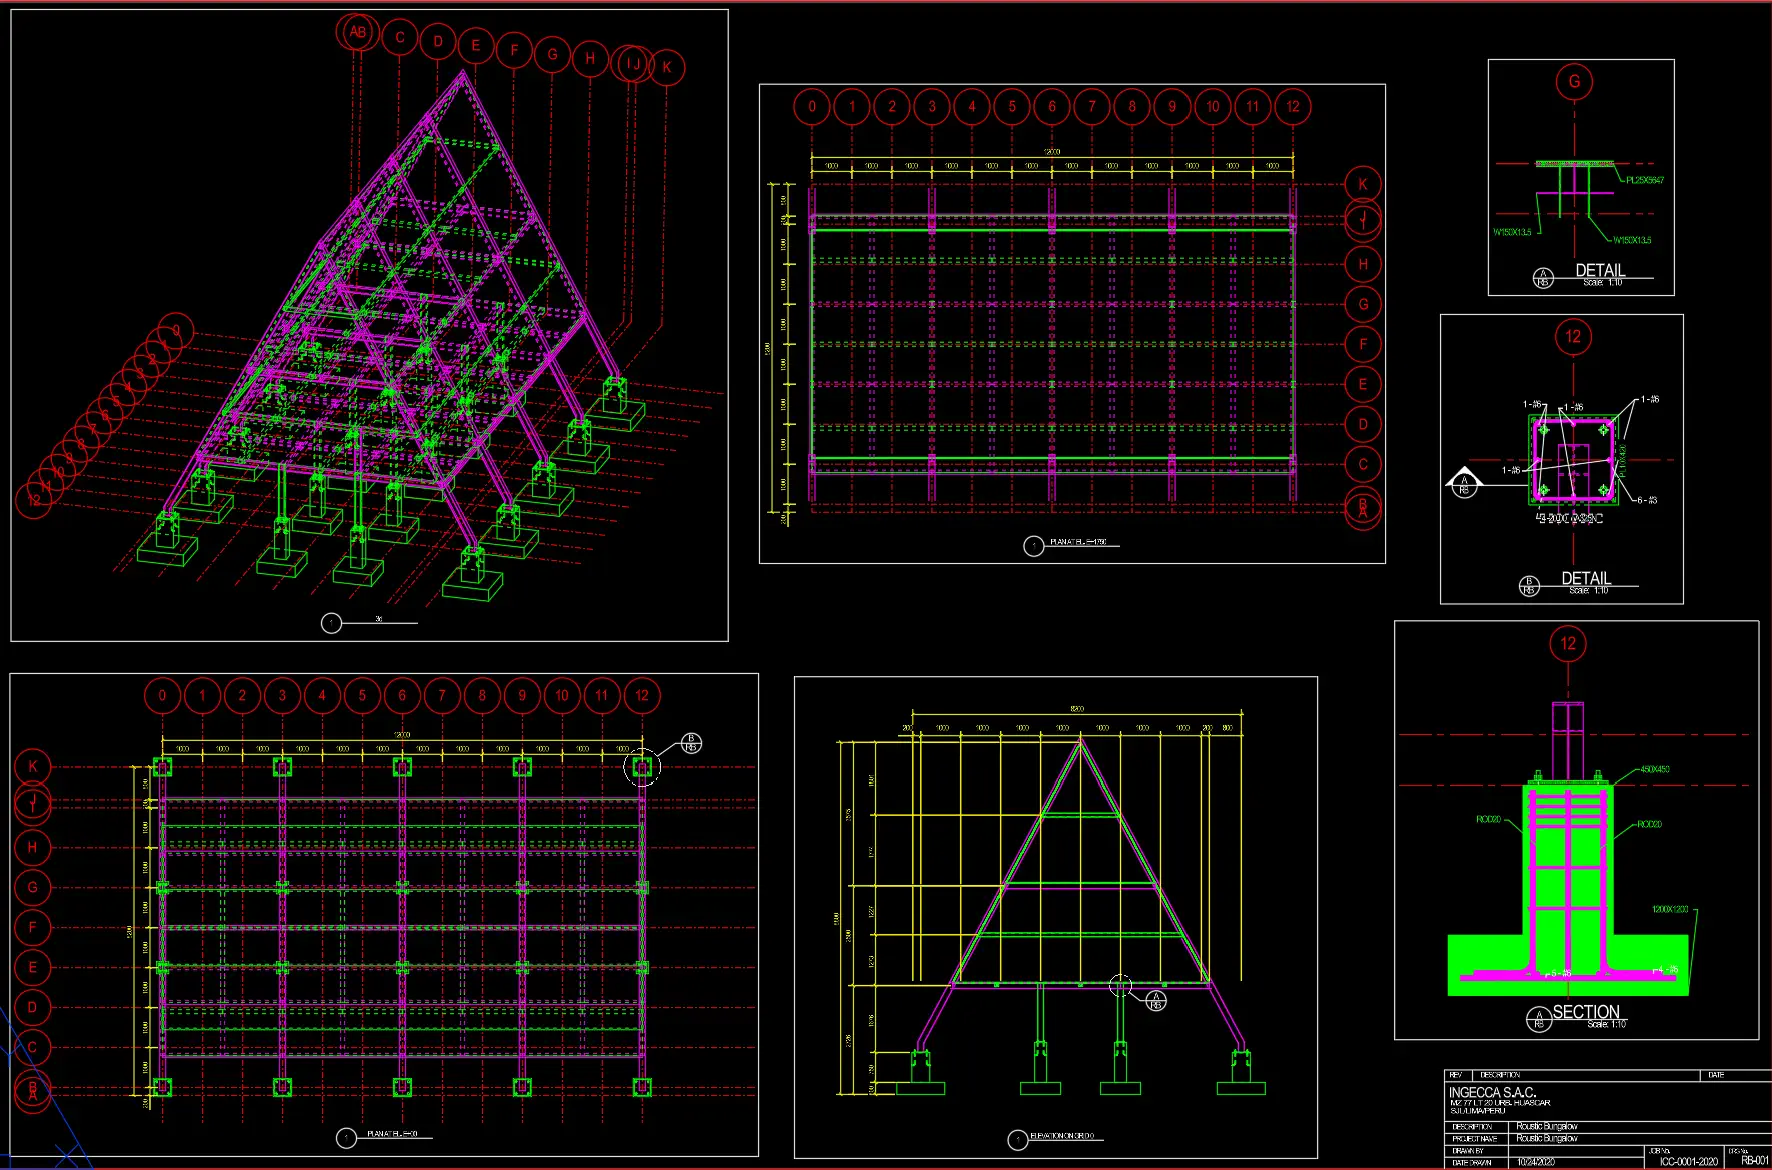Select job number ICC-0001-2020
The width and height of the screenshot is (1772, 1170).
[x=1689, y=1161]
